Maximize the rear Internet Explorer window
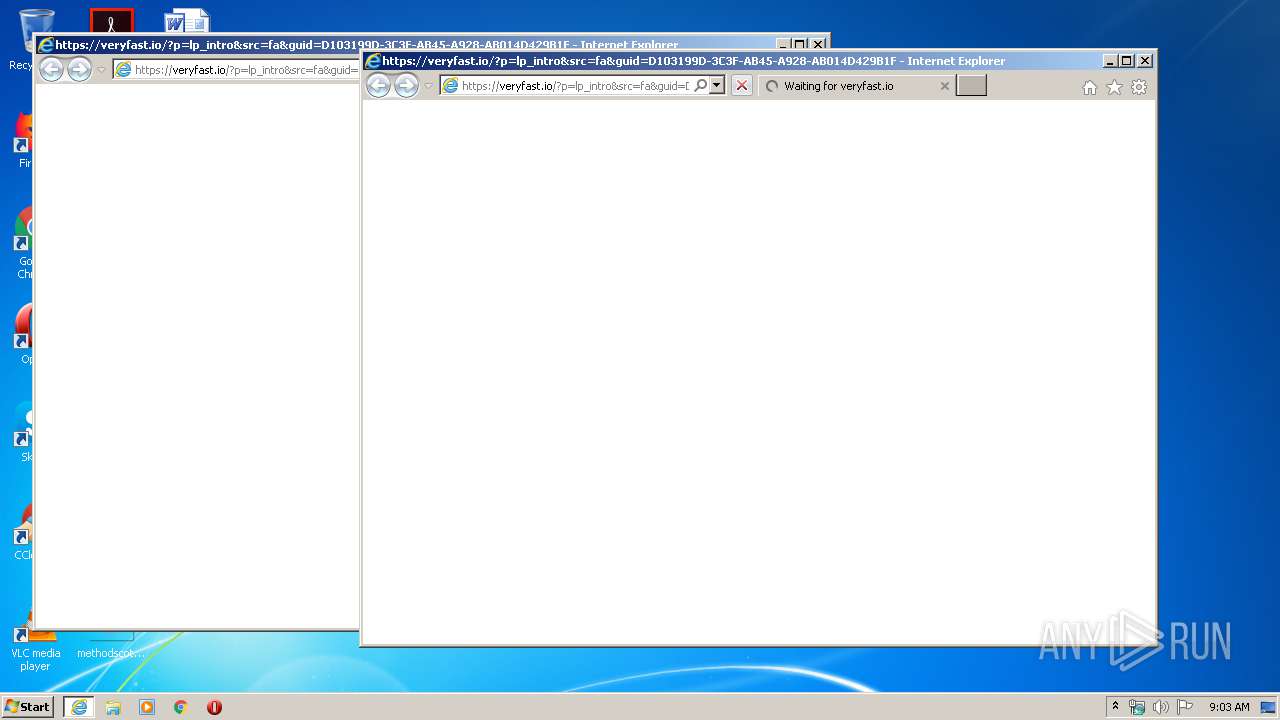1280x720 pixels. pos(800,45)
